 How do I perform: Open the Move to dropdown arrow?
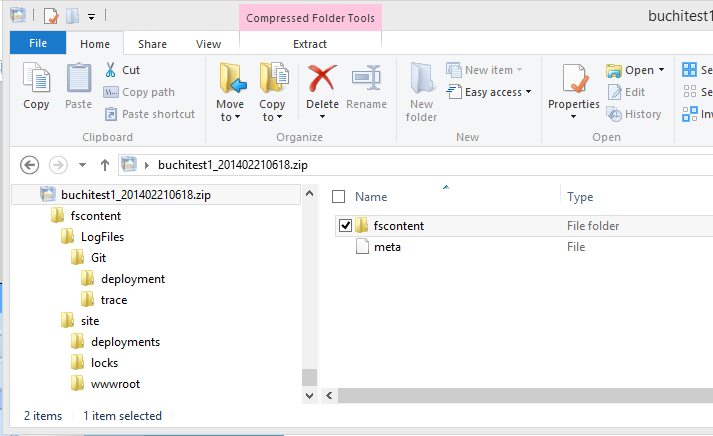(x=238, y=117)
